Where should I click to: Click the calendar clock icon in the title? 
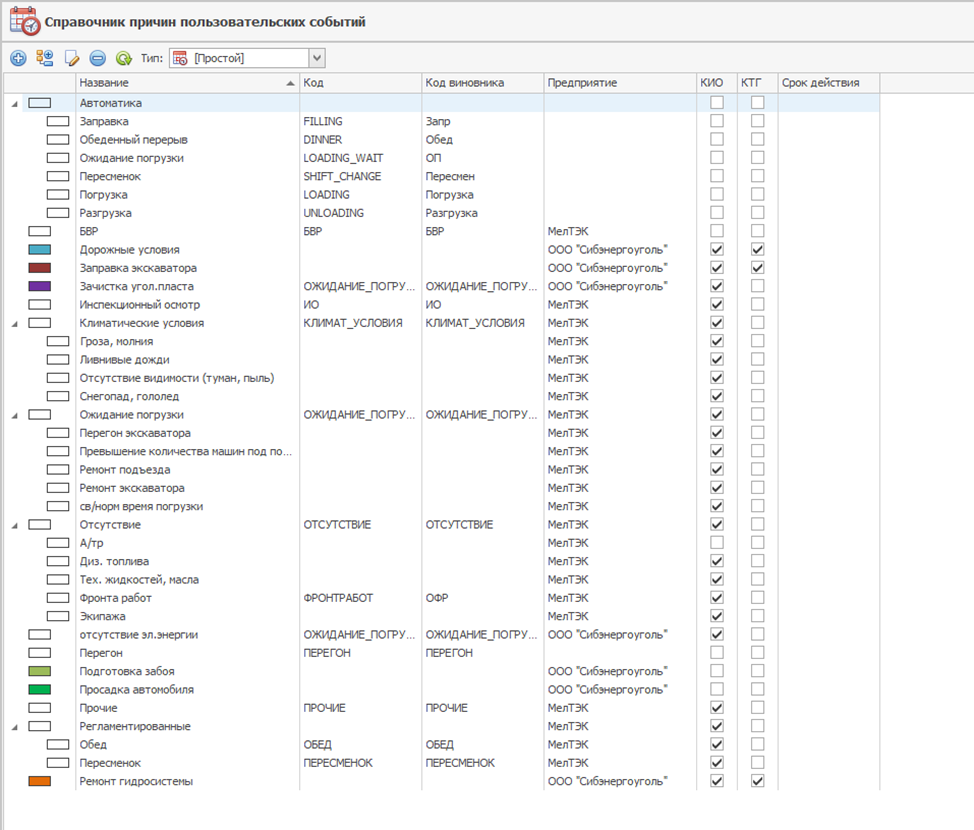click(x=23, y=20)
